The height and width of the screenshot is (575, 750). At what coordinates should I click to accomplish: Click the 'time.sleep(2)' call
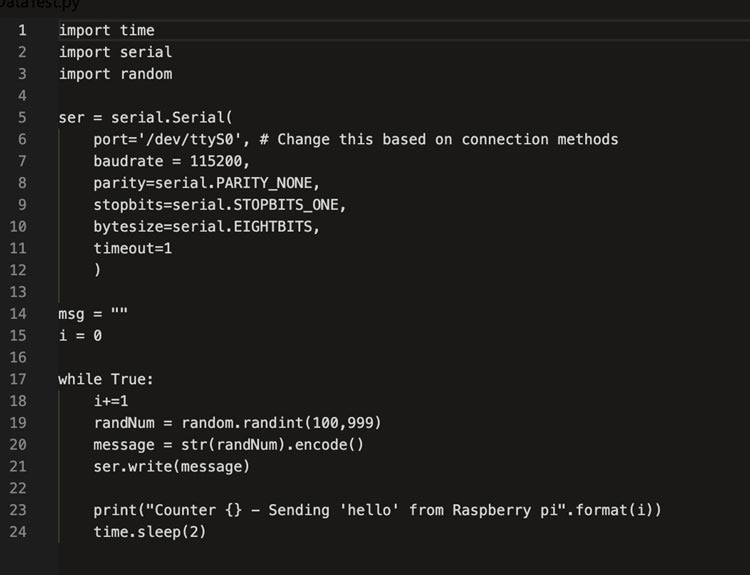pos(150,531)
